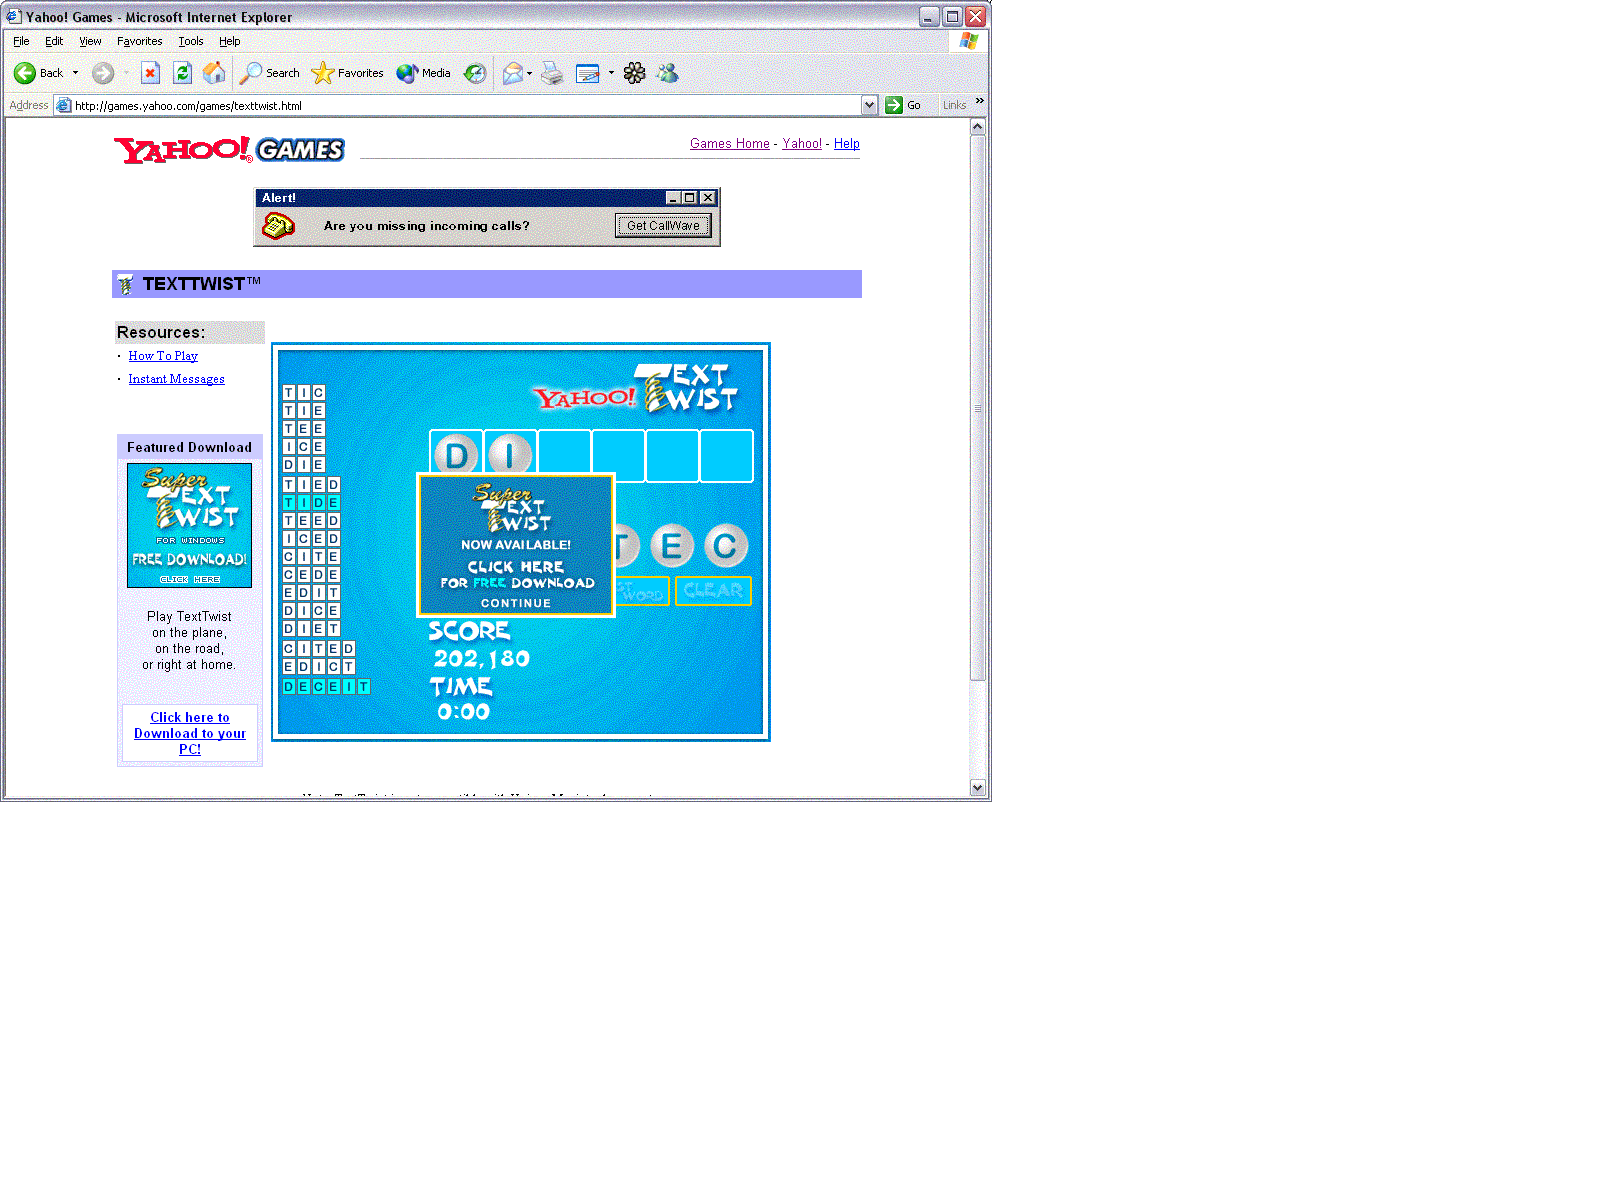Close the Alert! banner
The width and height of the screenshot is (1600, 1200).
(708, 198)
